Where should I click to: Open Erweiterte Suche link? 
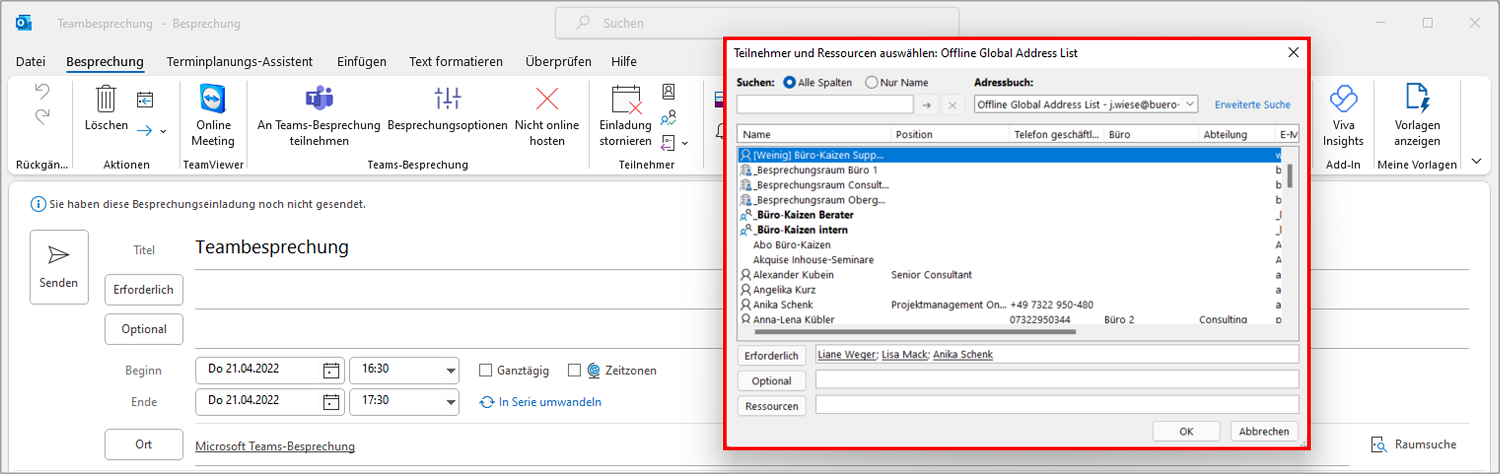[x=1253, y=104]
